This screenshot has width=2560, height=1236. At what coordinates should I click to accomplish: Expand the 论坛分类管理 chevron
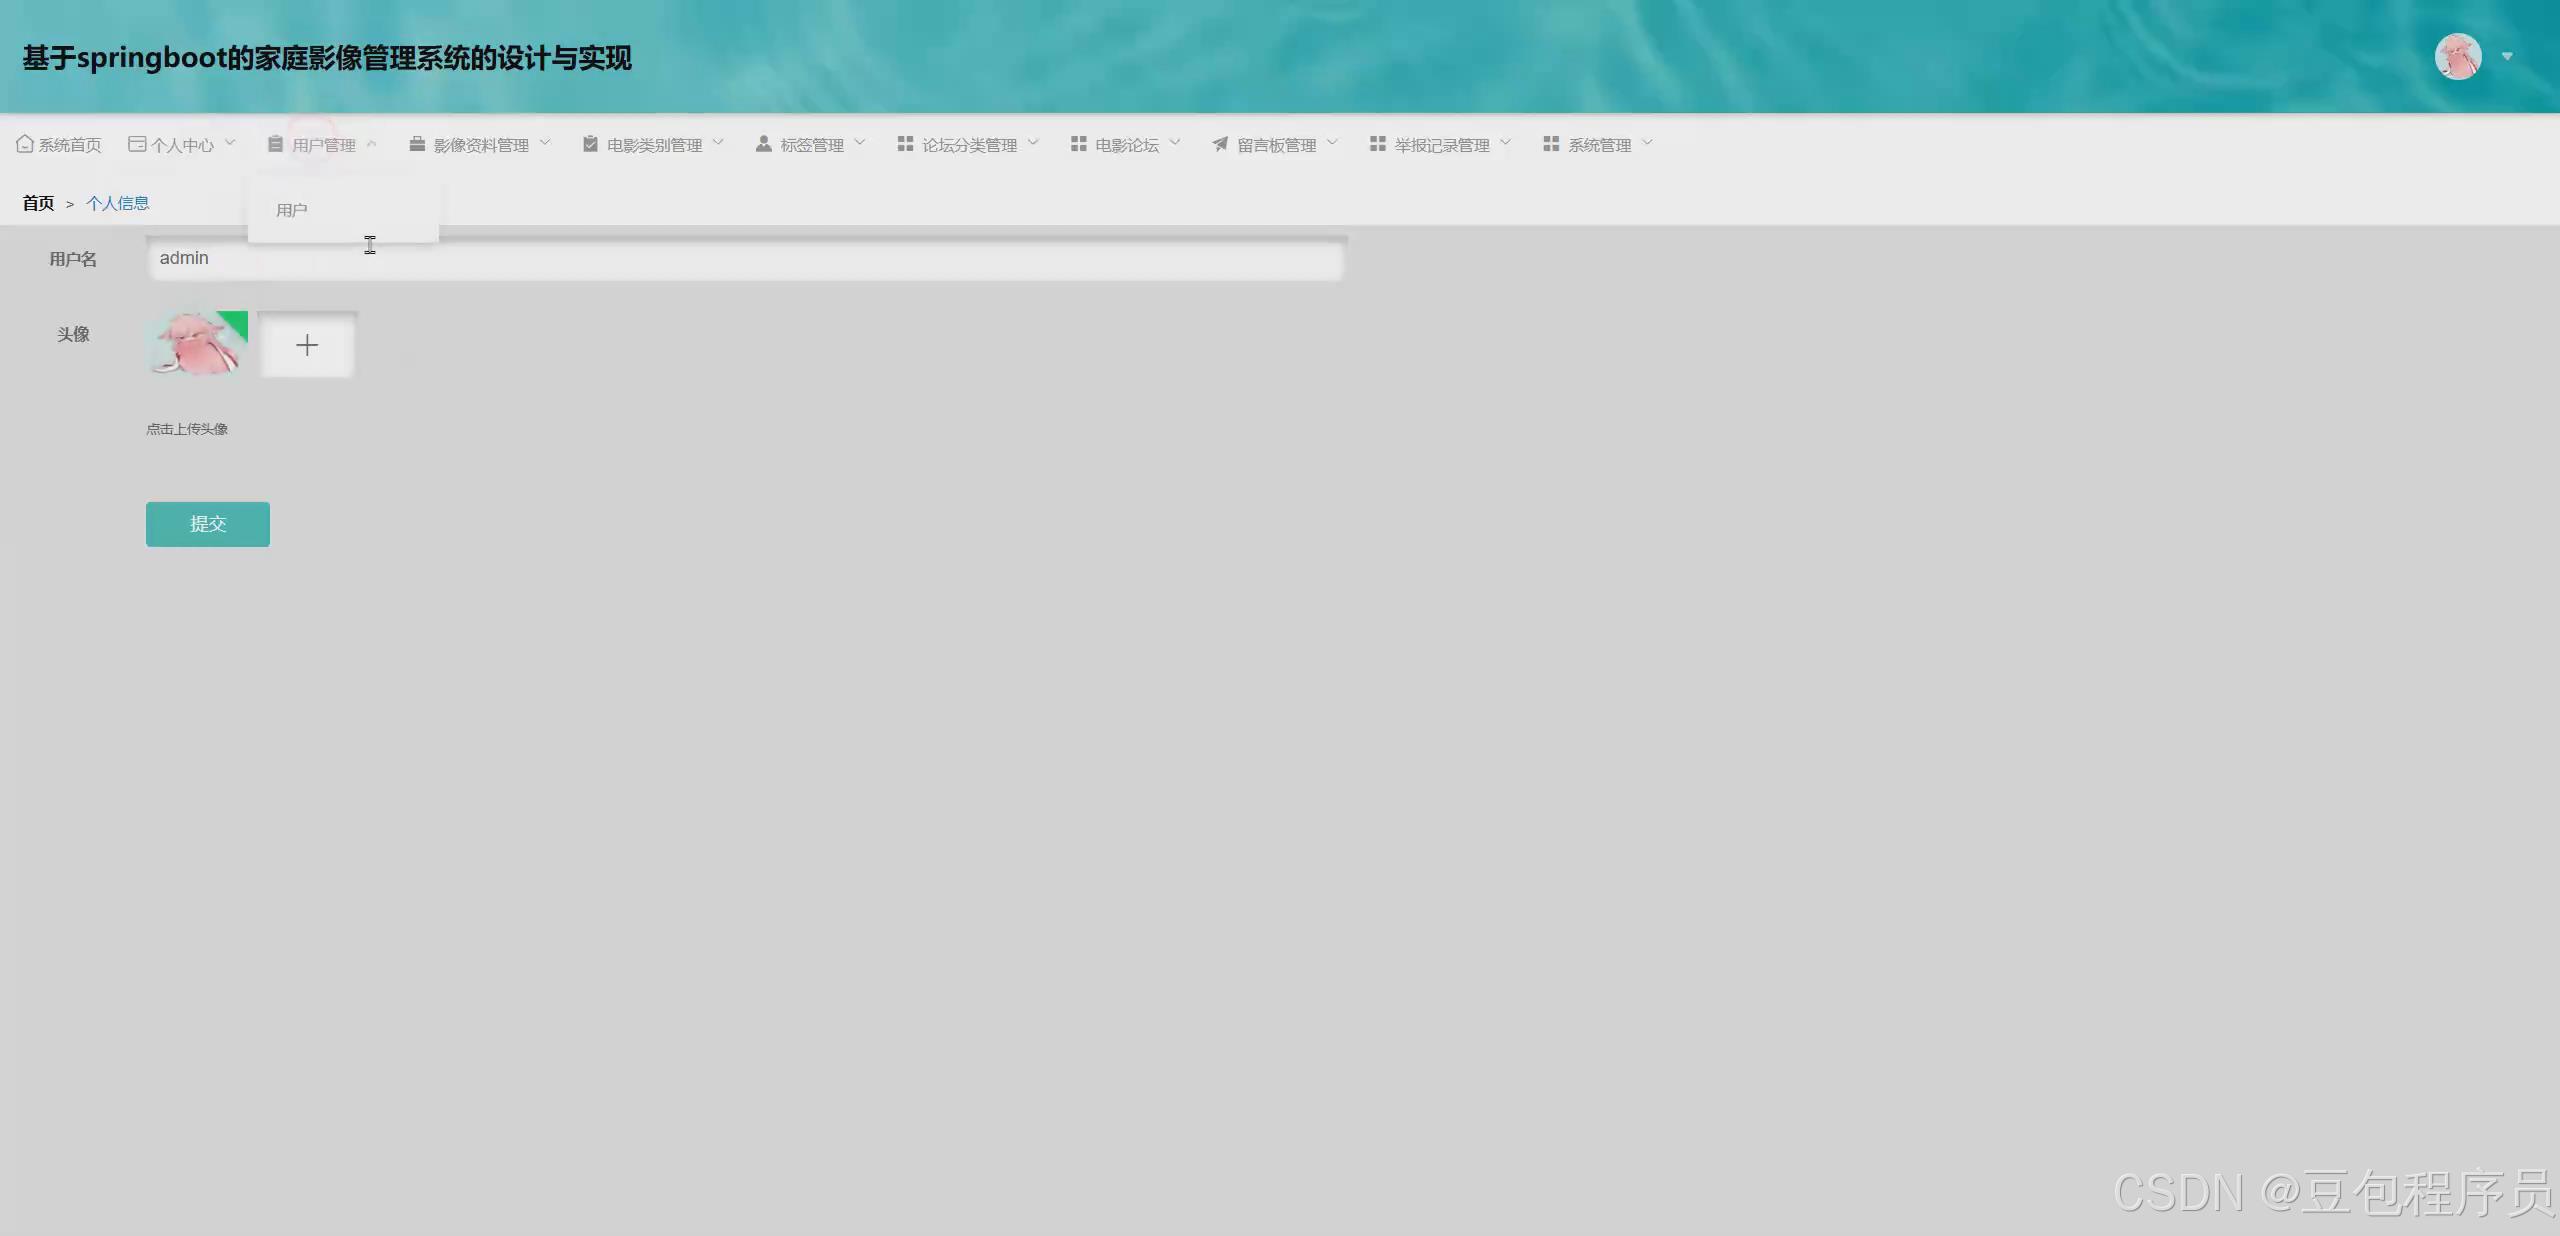1033,143
